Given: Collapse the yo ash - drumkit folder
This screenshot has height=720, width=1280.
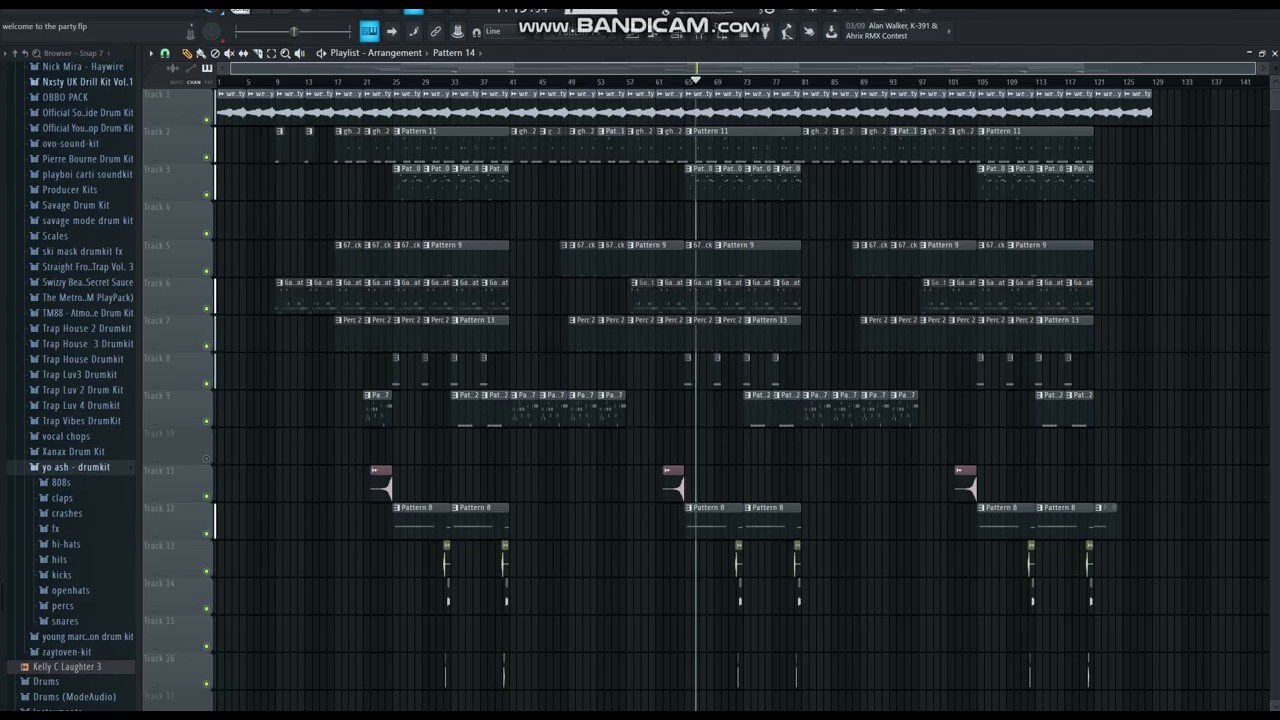Looking at the screenshot, I should click(x=76, y=467).
